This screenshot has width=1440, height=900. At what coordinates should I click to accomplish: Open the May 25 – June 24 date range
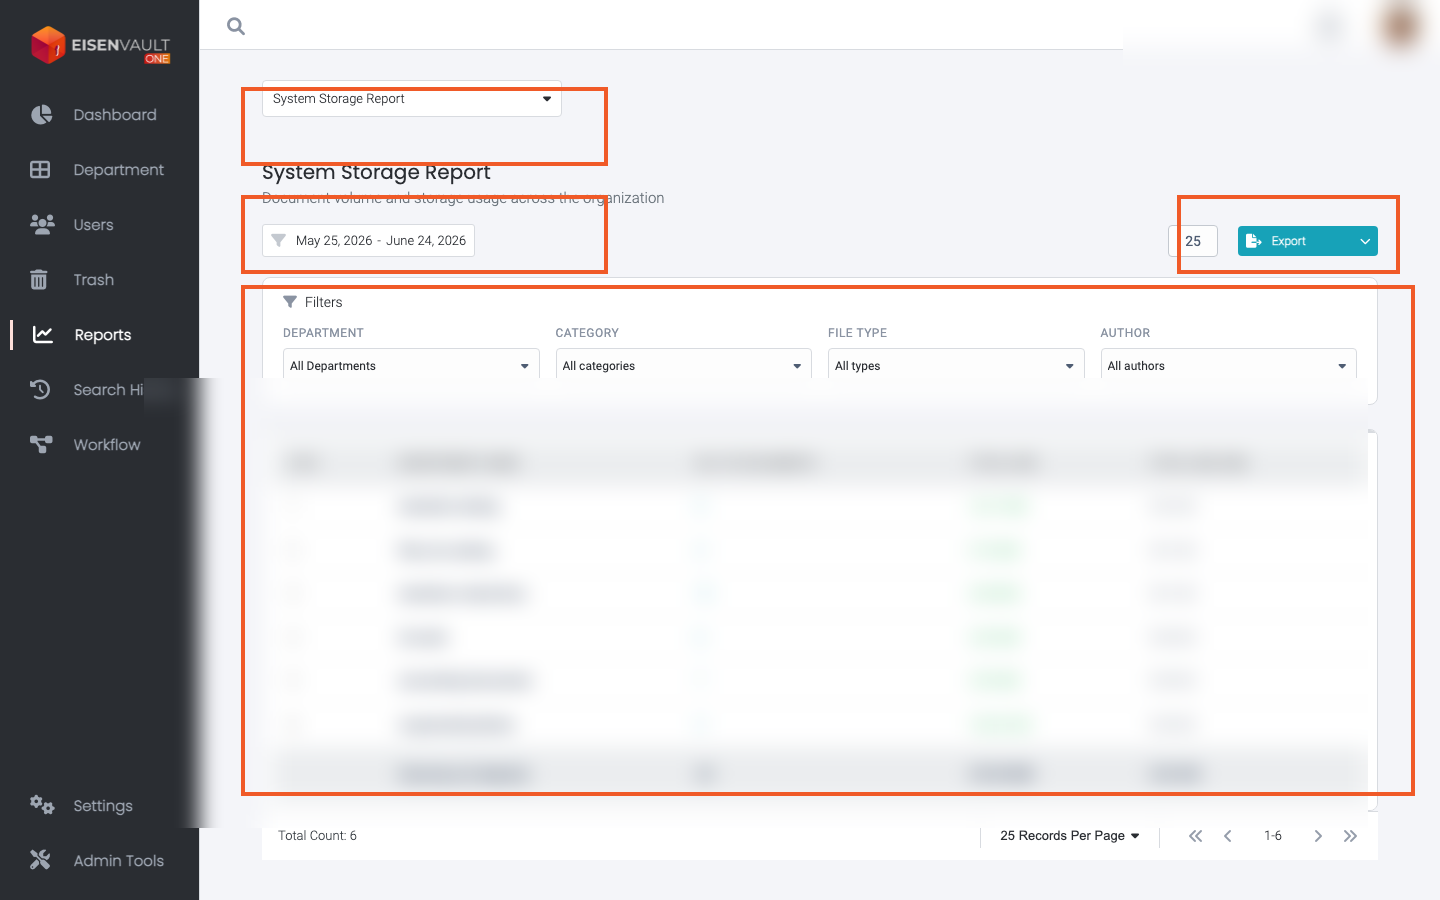point(368,241)
